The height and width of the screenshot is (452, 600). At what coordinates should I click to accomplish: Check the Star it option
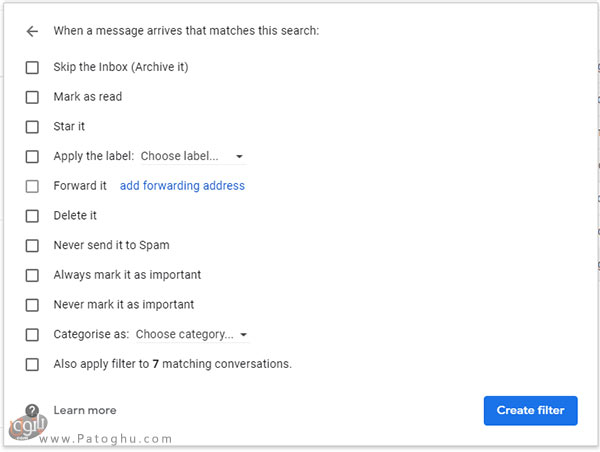32,127
